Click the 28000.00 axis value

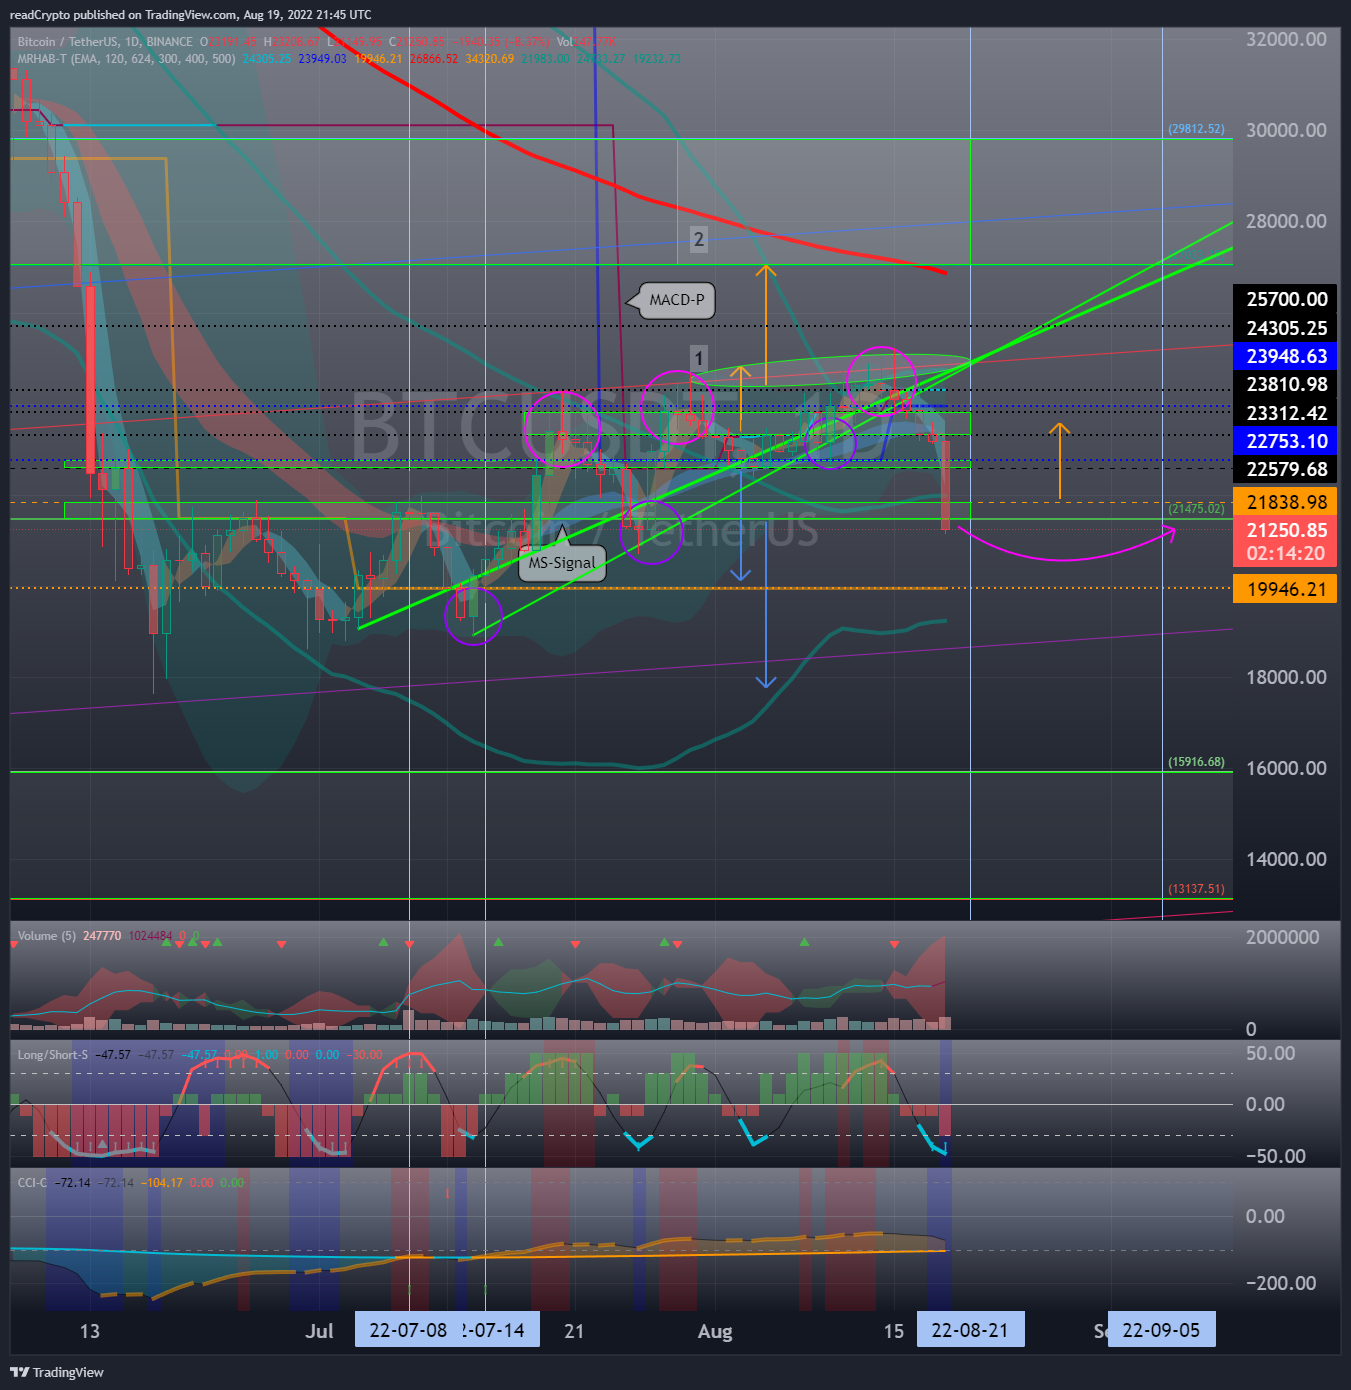(1287, 221)
